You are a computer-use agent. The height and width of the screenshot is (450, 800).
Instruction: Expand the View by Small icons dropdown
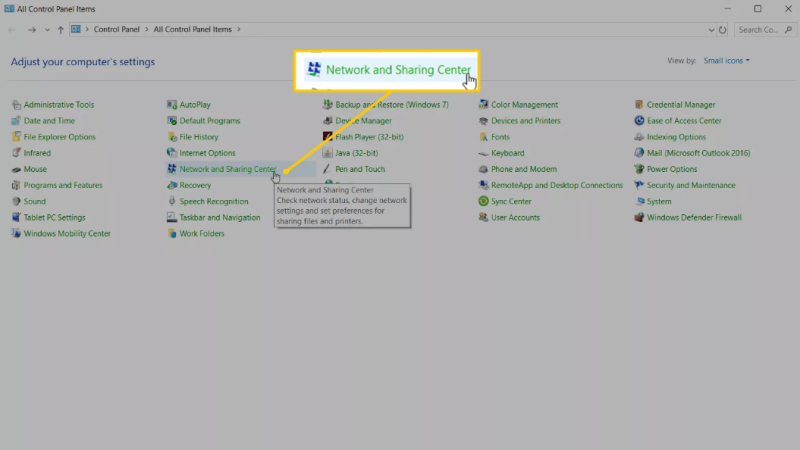click(727, 61)
